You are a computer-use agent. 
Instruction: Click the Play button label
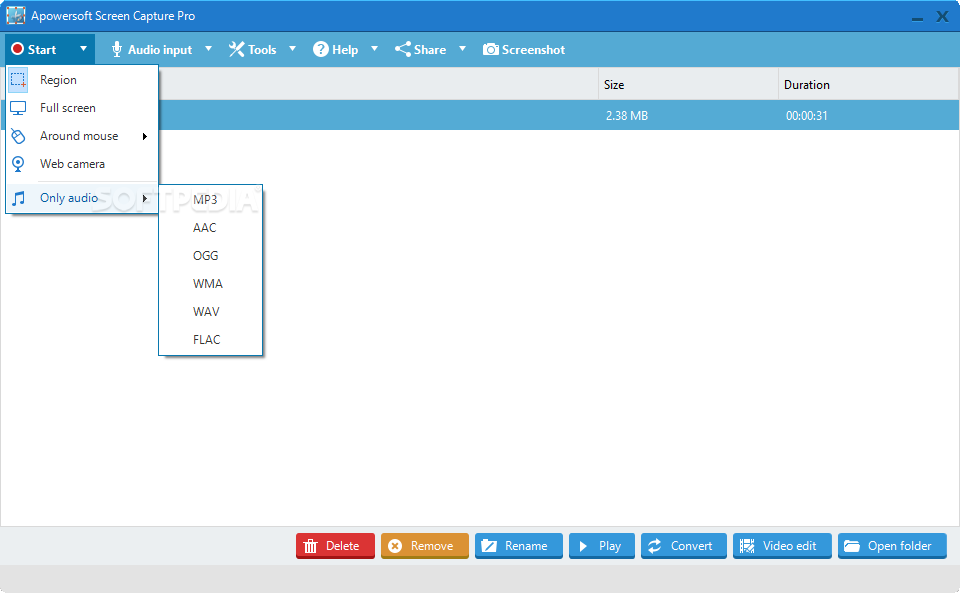click(x=610, y=546)
